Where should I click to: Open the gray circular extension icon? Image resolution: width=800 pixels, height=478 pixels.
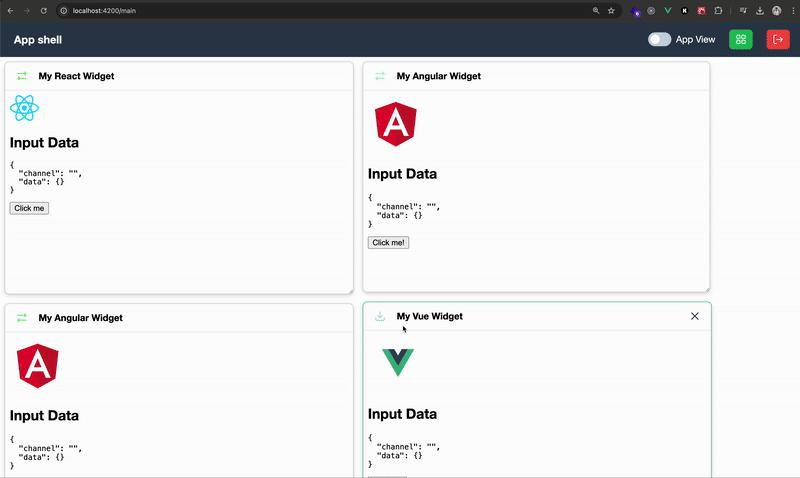(x=651, y=11)
